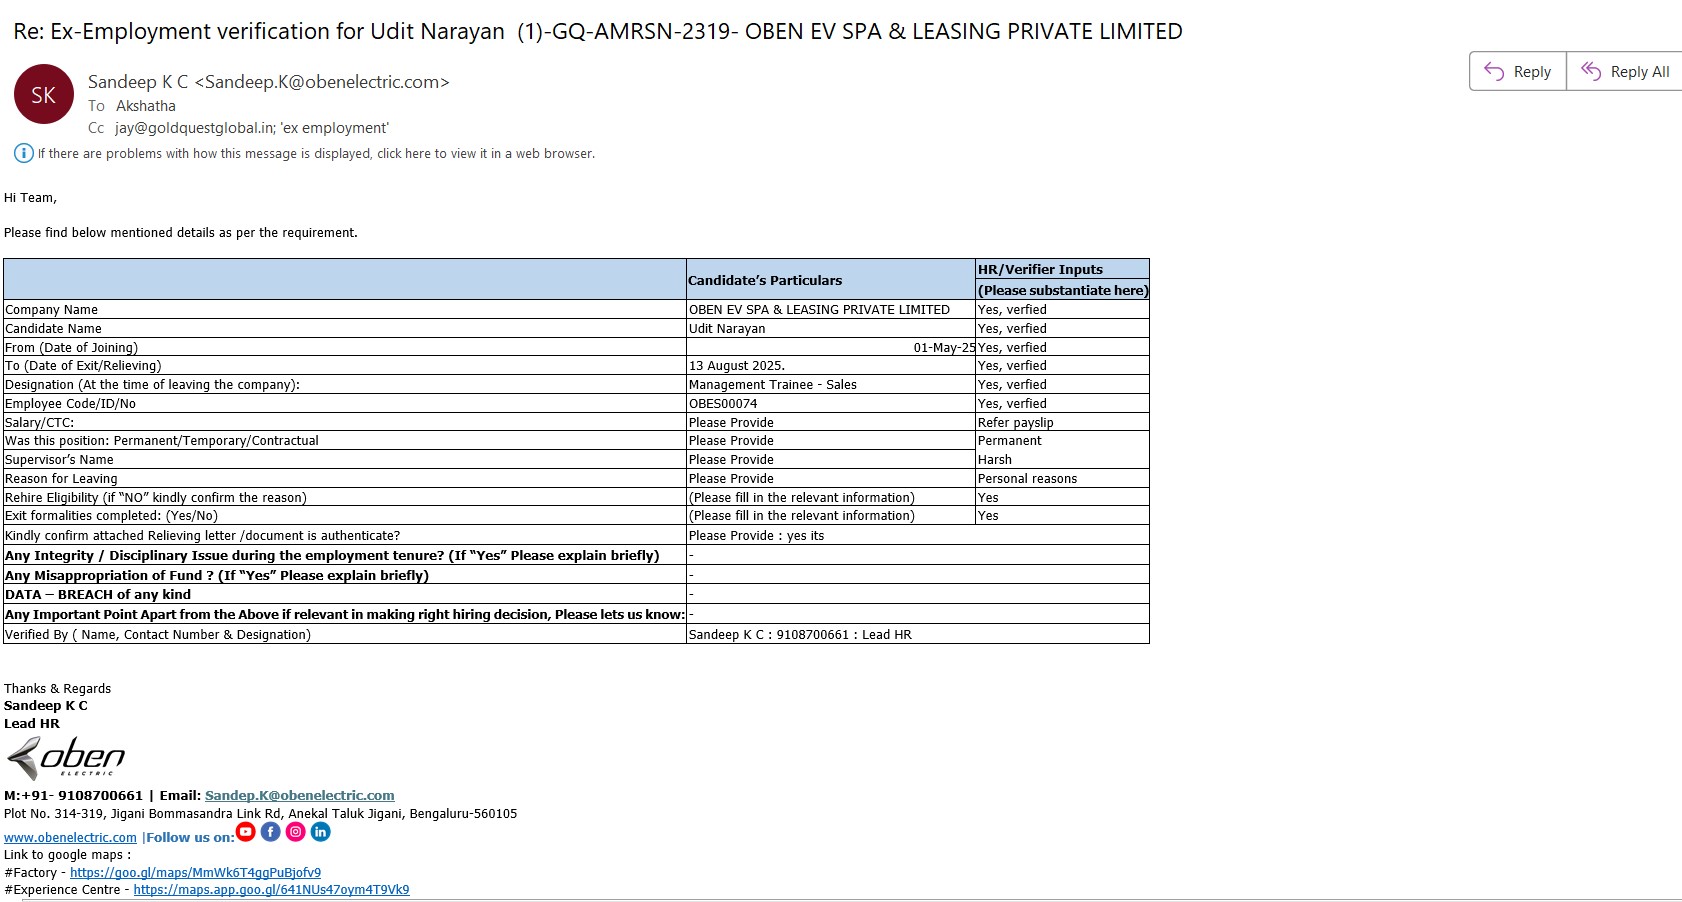Click the 'ex employment' Cc recipient
1682x902 pixels.
(335, 128)
